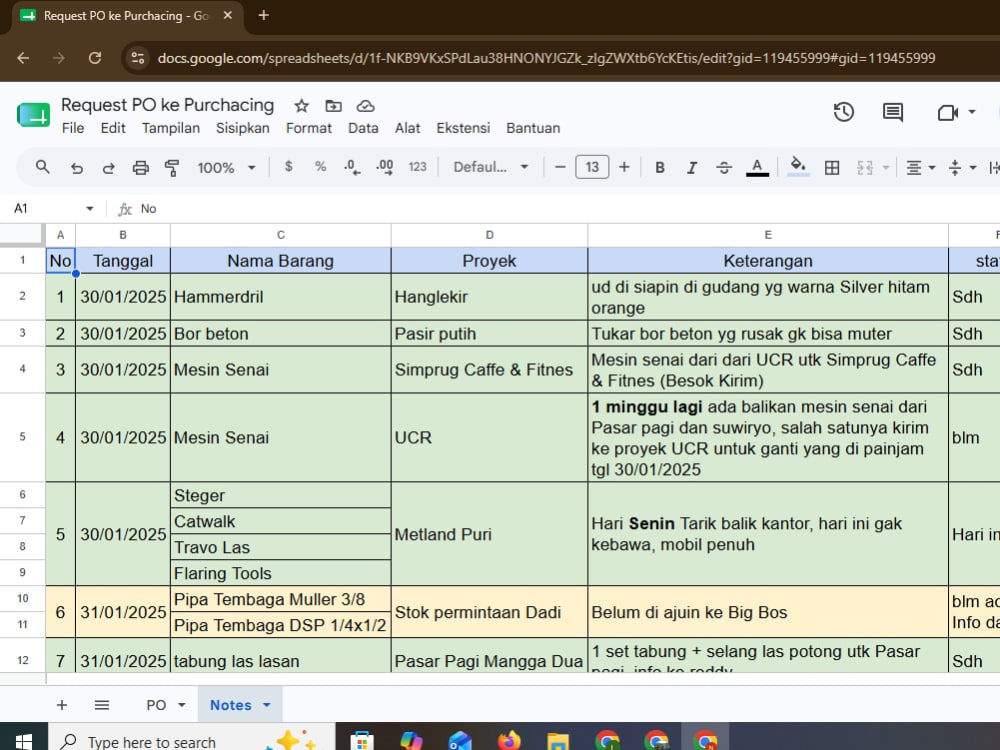Format as currency with the dollar icon
The height and width of the screenshot is (750, 1000).
288,167
